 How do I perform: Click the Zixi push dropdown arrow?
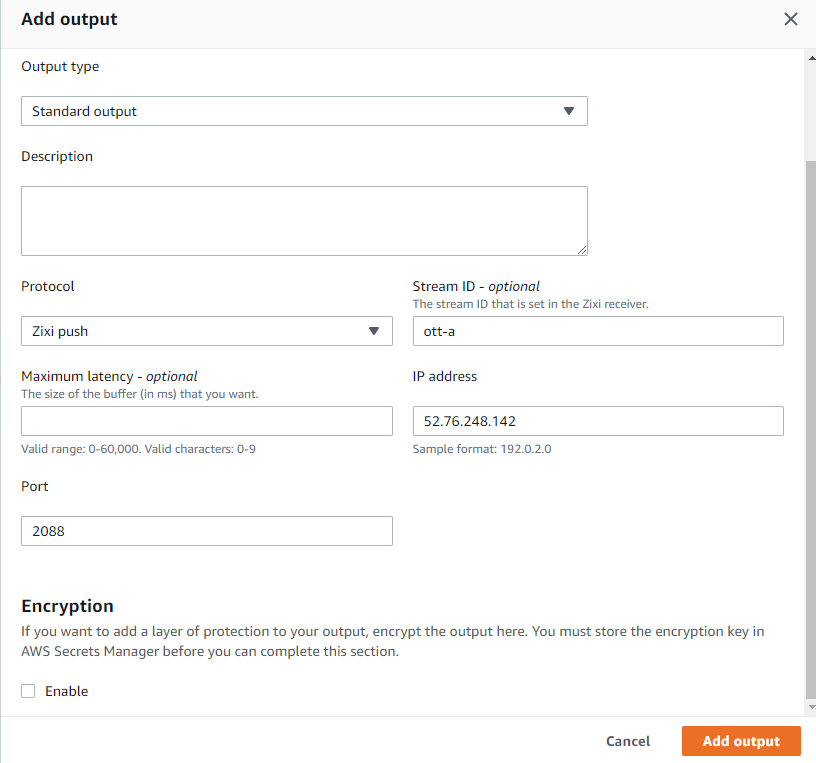(374, 331)
